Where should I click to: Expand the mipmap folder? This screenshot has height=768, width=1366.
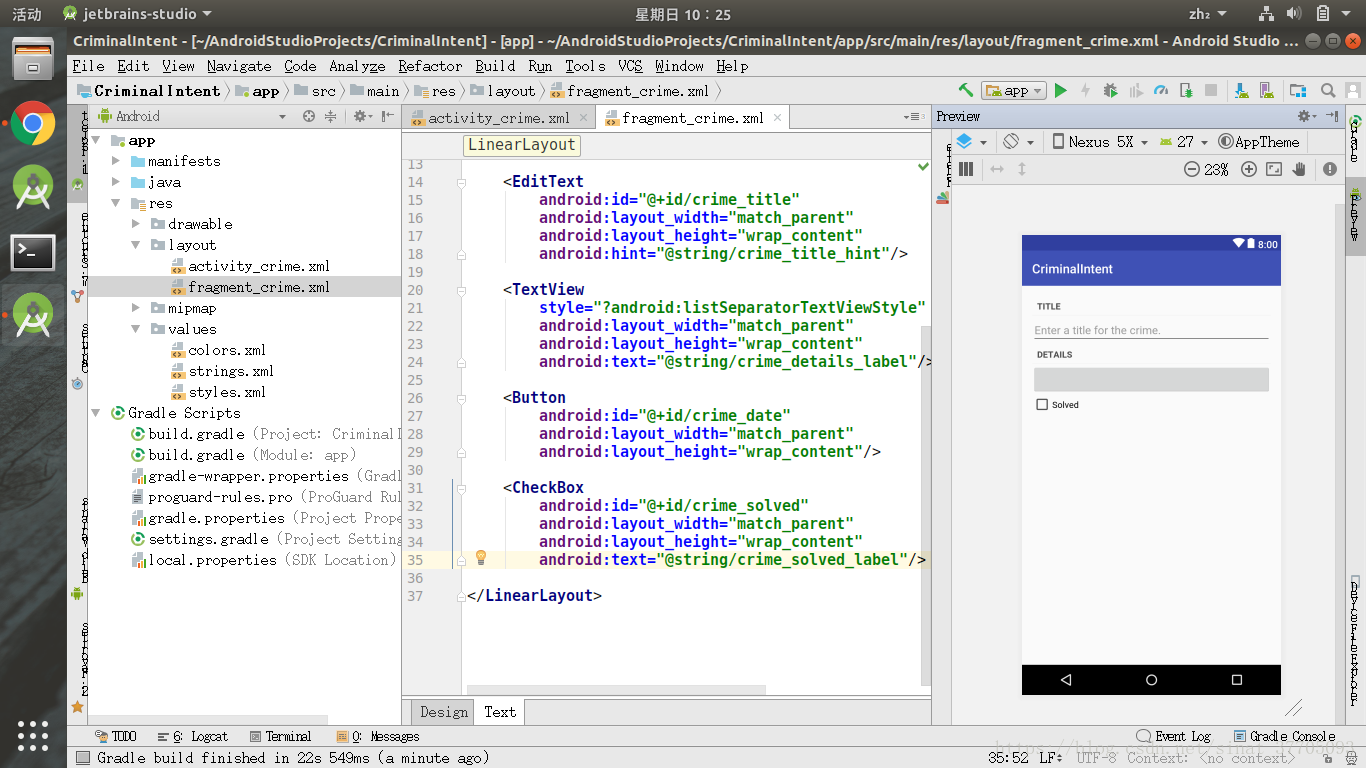pyautogui.click(x=136, y=308)
